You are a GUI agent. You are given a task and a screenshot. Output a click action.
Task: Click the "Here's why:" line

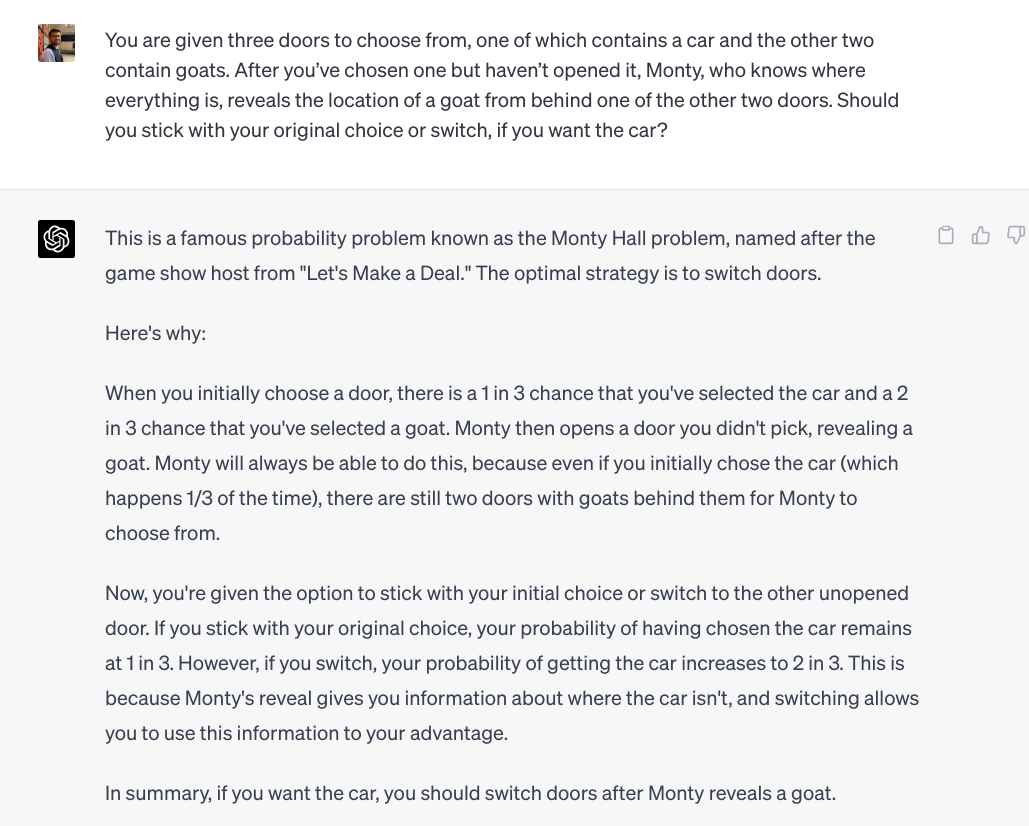click(155, 333)
